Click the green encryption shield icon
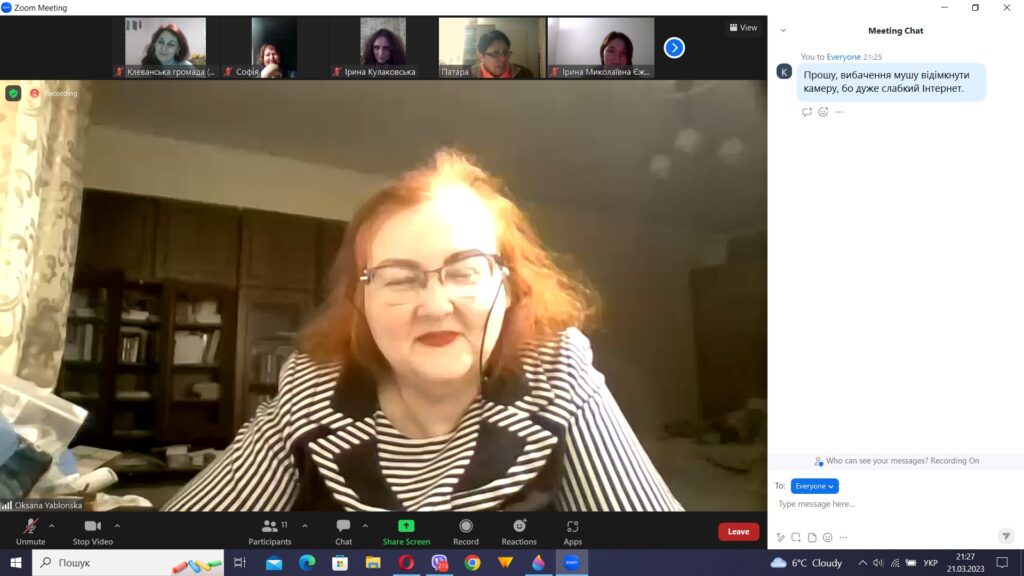The image size is (1024, 576). (x=13, y=93)
